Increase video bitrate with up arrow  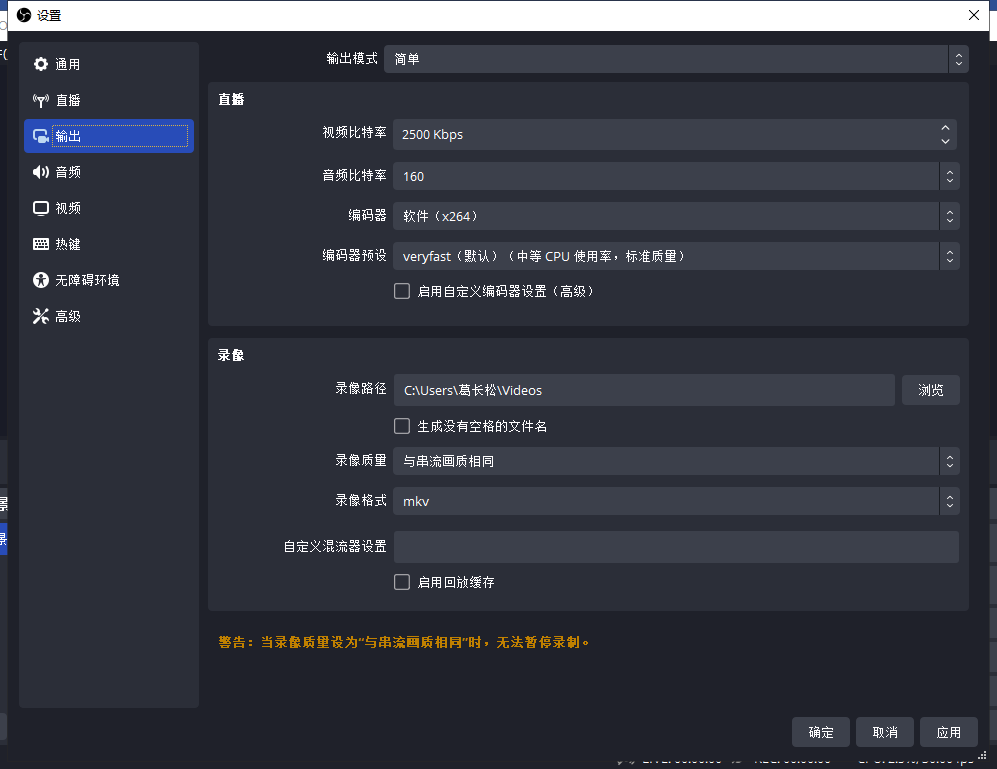(946, 128)
